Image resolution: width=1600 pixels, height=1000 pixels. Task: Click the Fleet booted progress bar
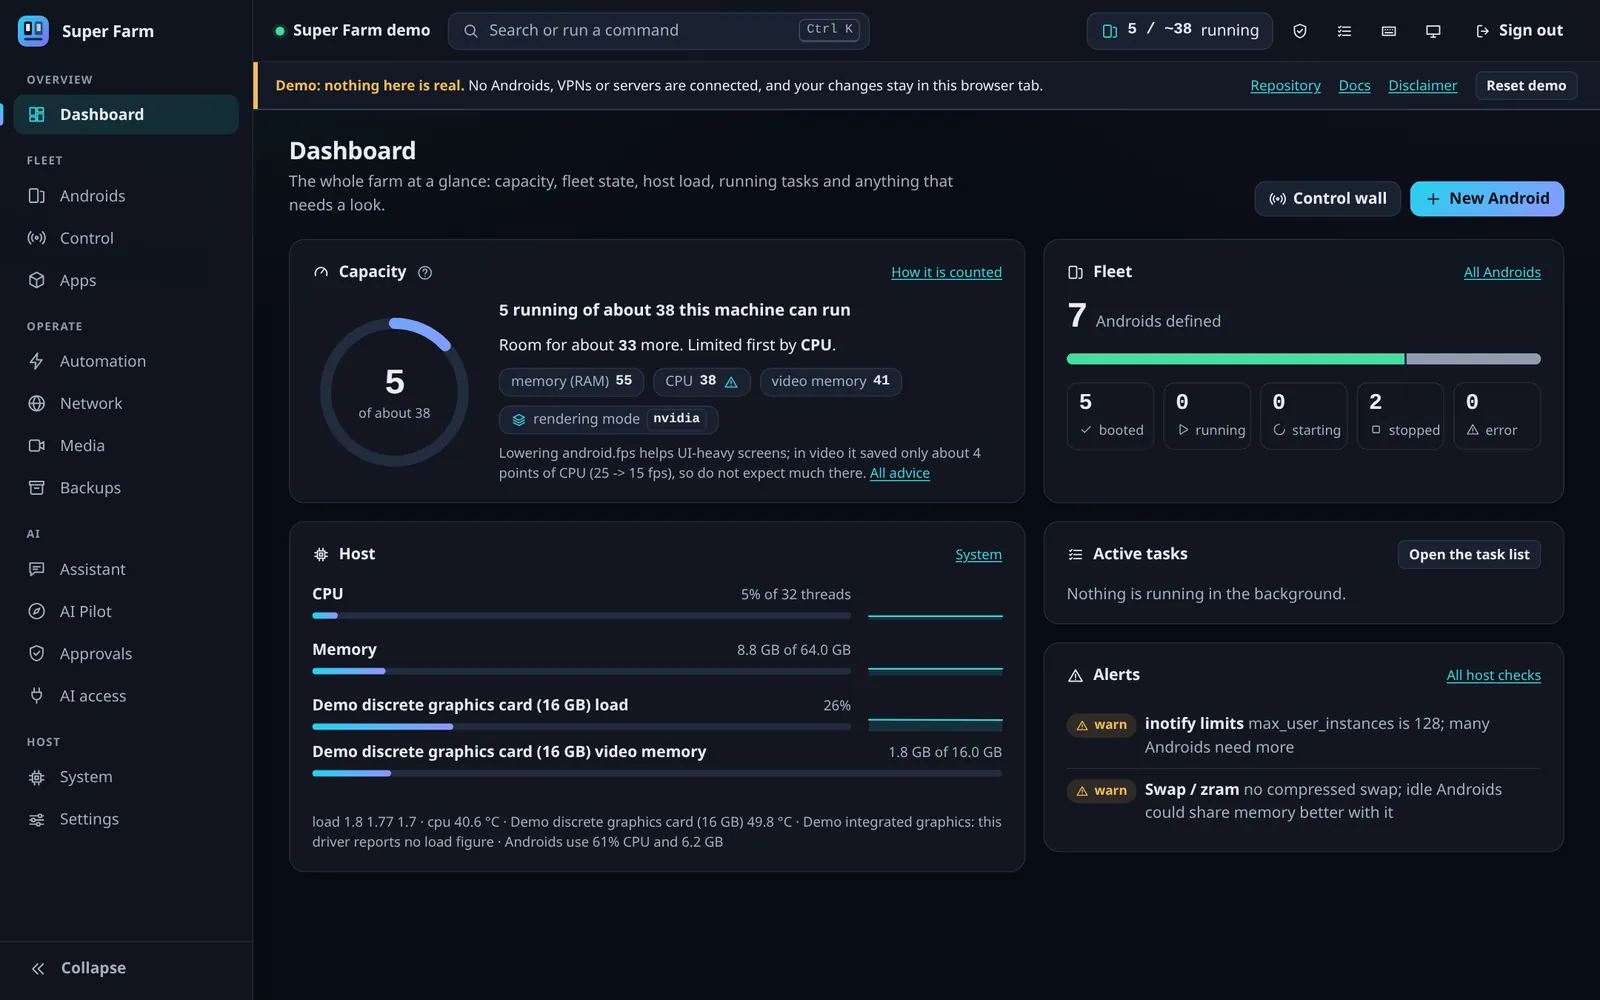[1235, 359]
